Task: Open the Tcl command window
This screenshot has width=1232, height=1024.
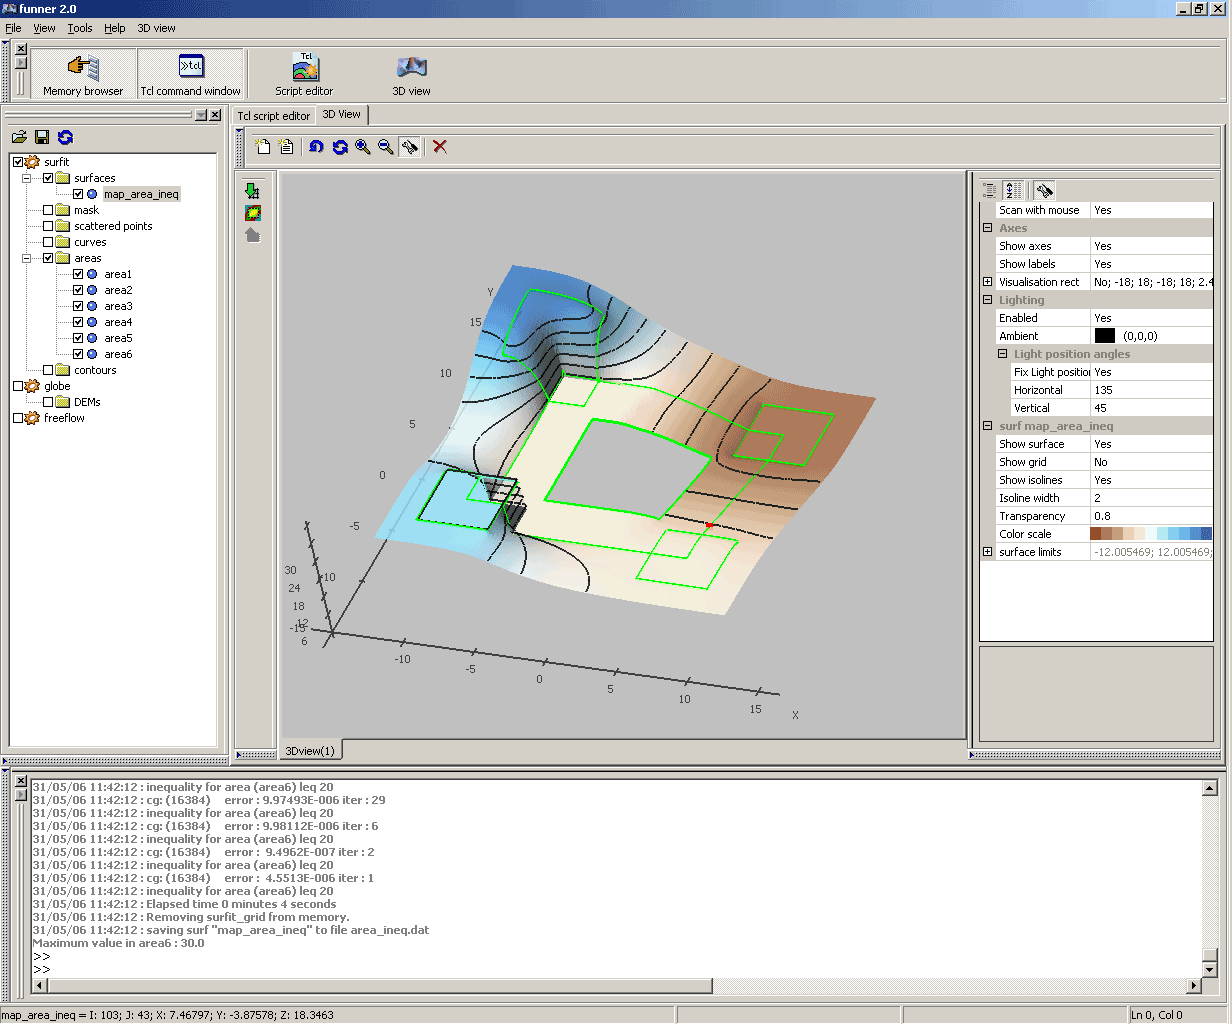Action: pos(190,74)
